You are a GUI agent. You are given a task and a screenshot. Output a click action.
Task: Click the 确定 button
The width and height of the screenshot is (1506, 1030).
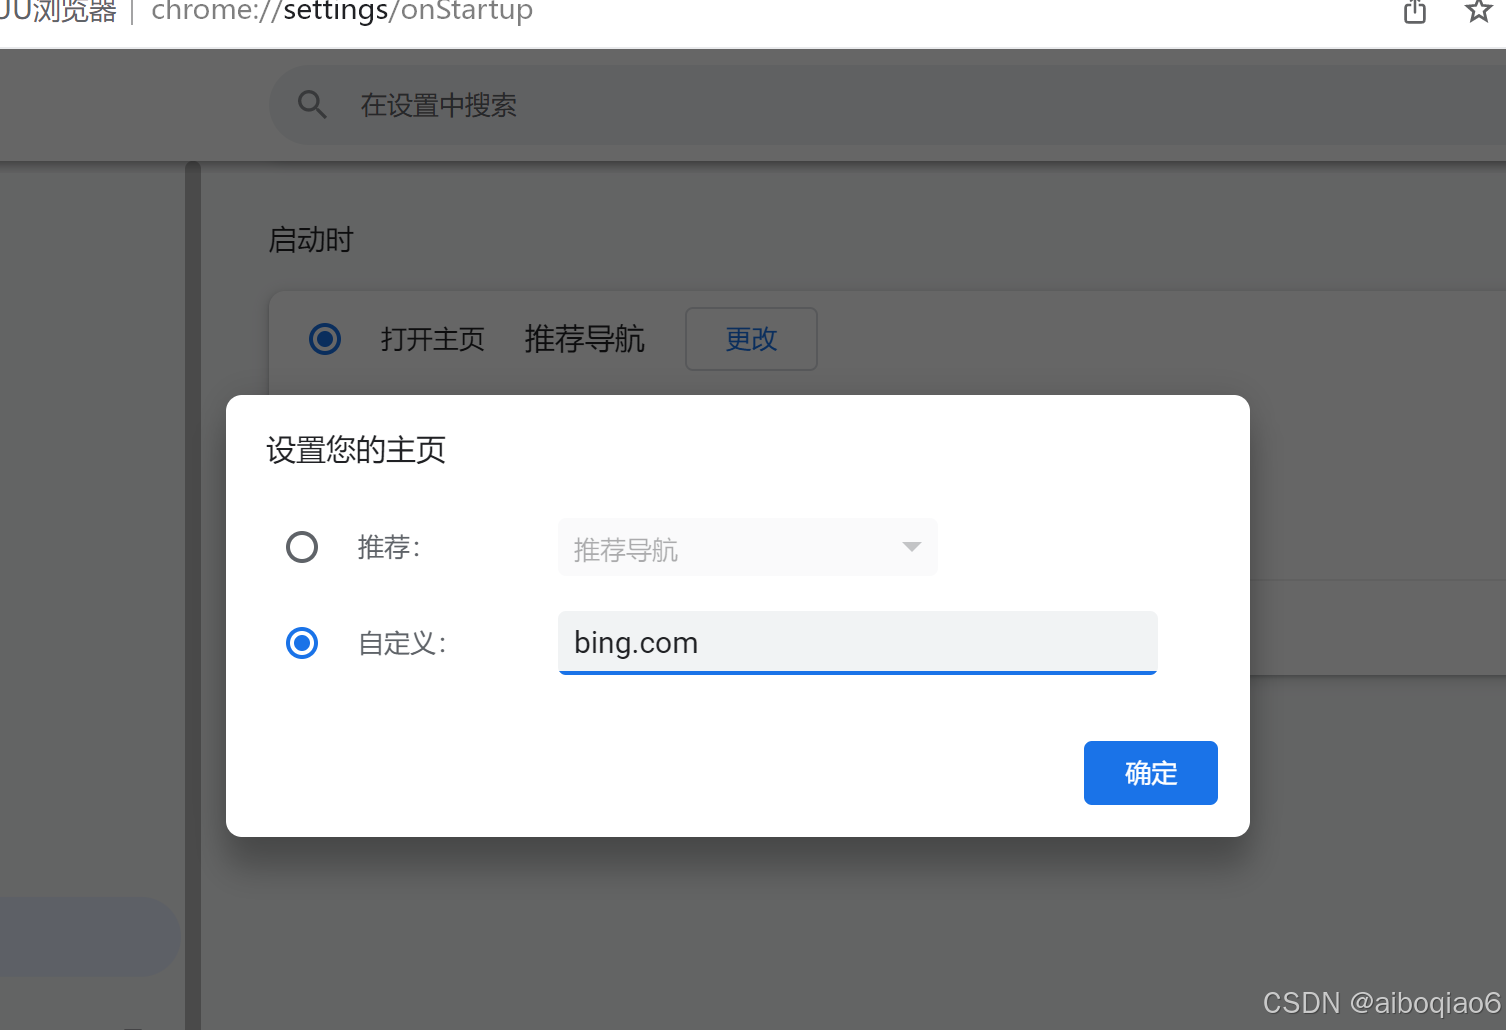[1151, 773]
